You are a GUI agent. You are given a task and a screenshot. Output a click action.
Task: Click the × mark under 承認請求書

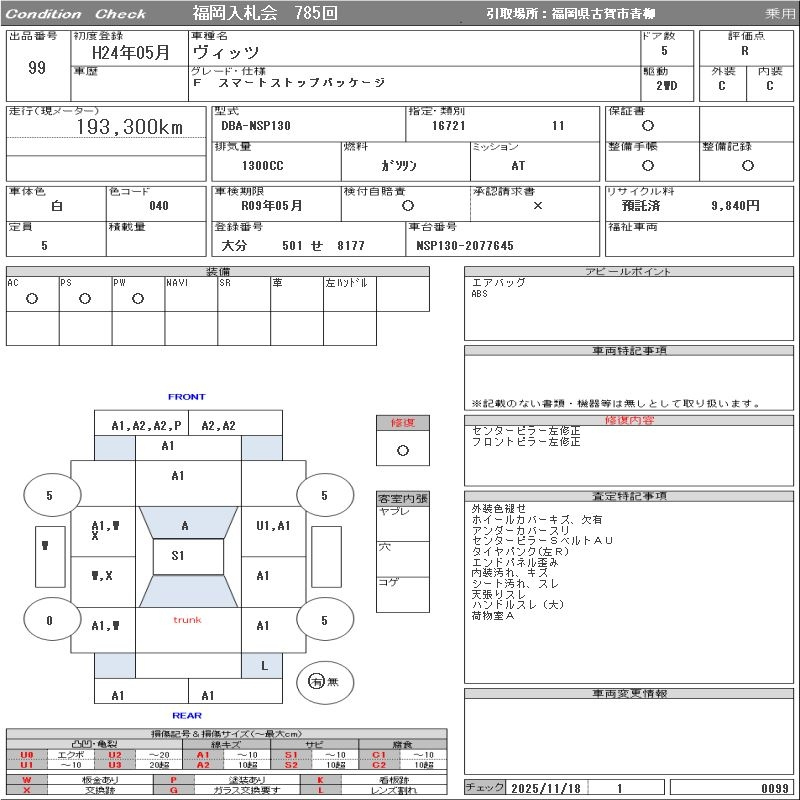[537, 205]
